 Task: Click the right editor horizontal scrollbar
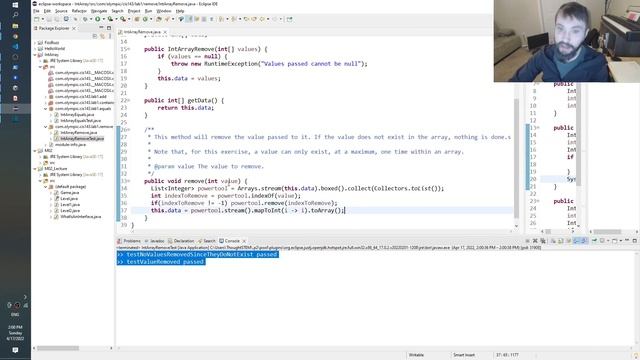pos(607,231)
